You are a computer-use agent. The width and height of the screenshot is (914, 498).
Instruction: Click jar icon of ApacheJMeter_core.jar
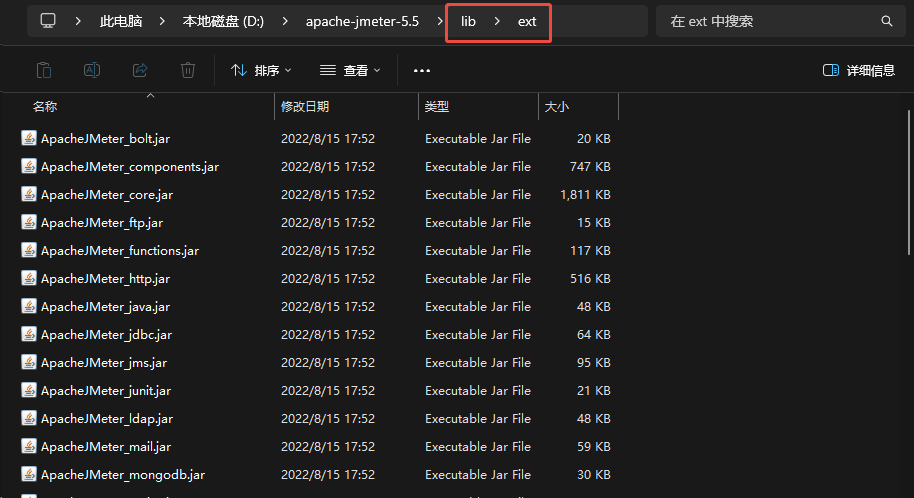click(x=29, y=194)
